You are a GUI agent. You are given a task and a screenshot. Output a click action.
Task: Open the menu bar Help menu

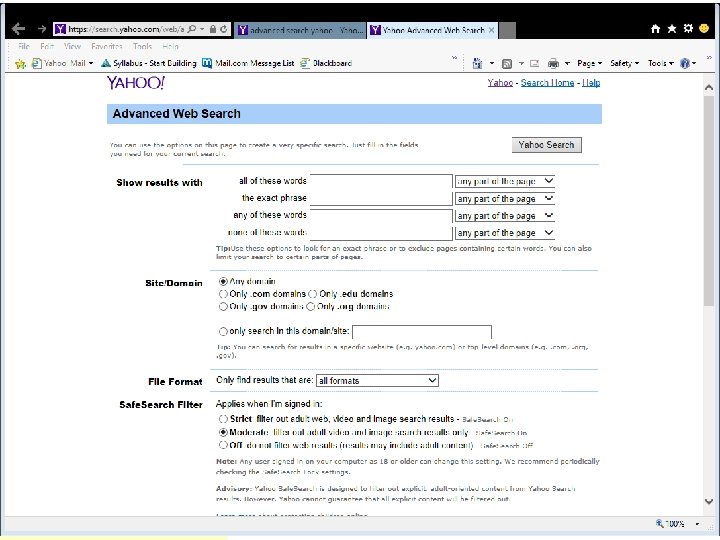click(x=170, y=46)
